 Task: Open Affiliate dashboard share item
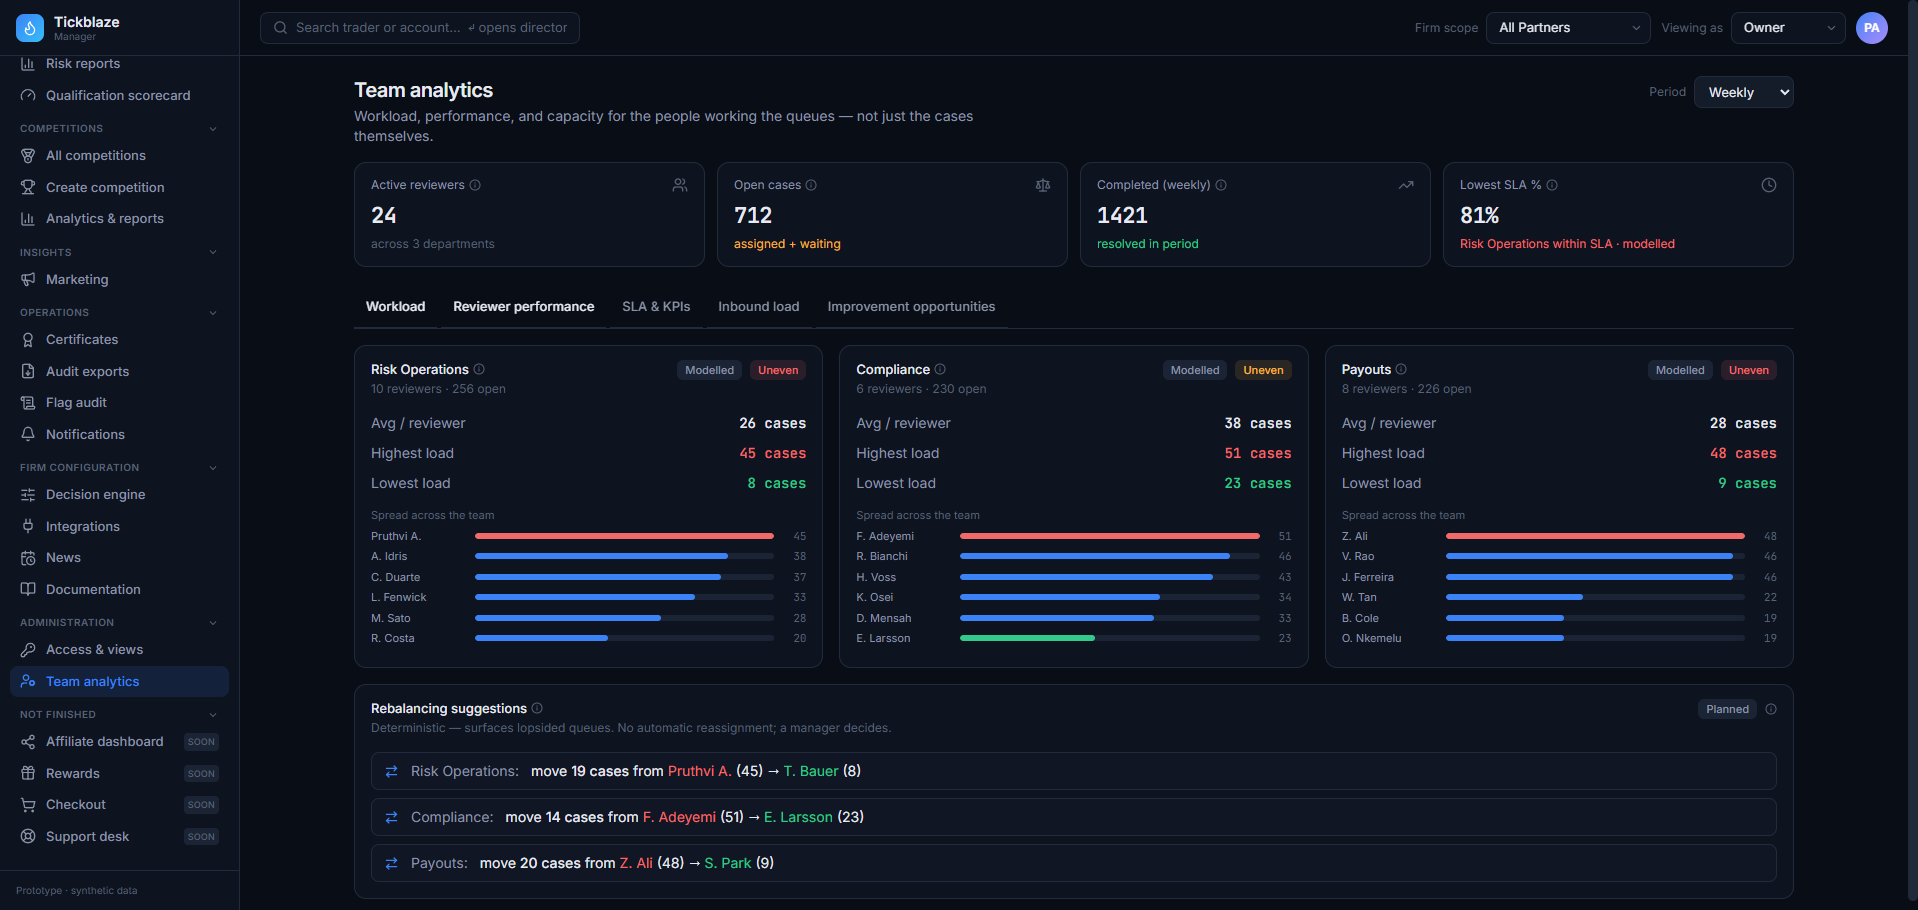click(119, 742)
